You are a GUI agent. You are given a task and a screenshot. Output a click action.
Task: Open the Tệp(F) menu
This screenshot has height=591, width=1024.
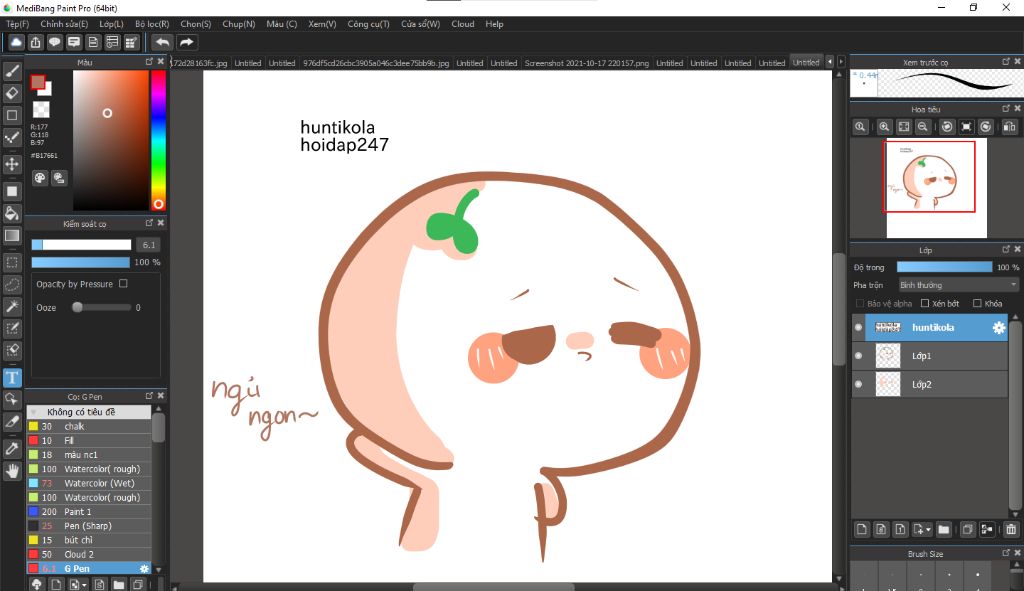pos(18,24)
